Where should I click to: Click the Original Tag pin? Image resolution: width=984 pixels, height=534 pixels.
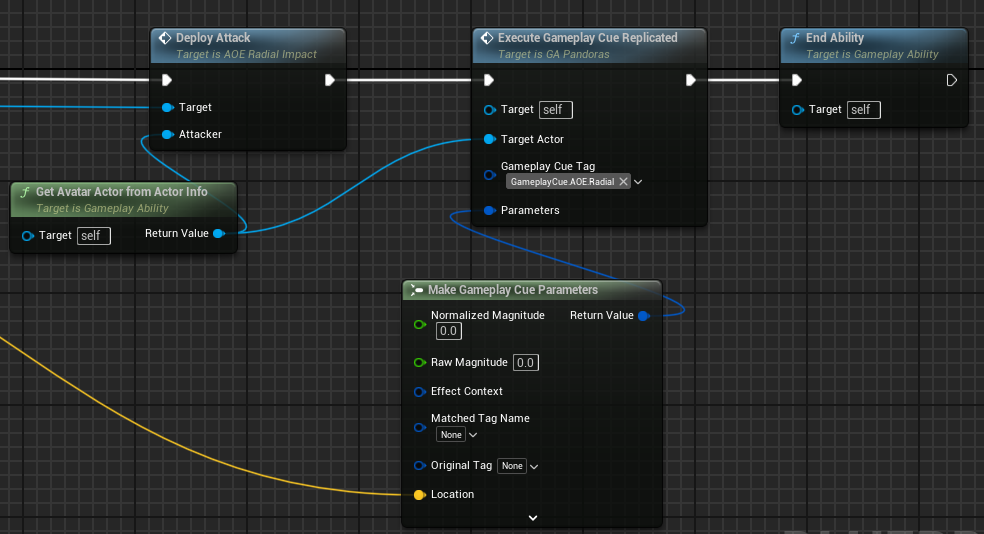coord(420,466)
